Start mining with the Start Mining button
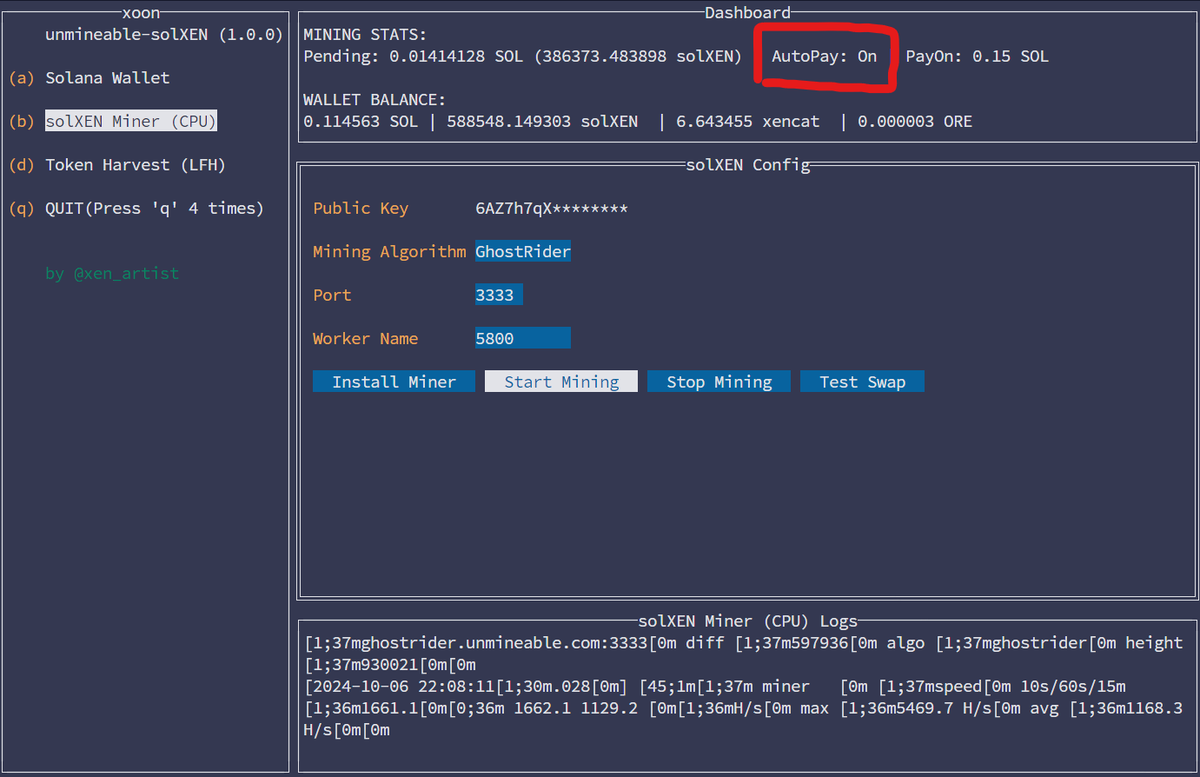1200x777 pixels. click(x=561, y=382)
